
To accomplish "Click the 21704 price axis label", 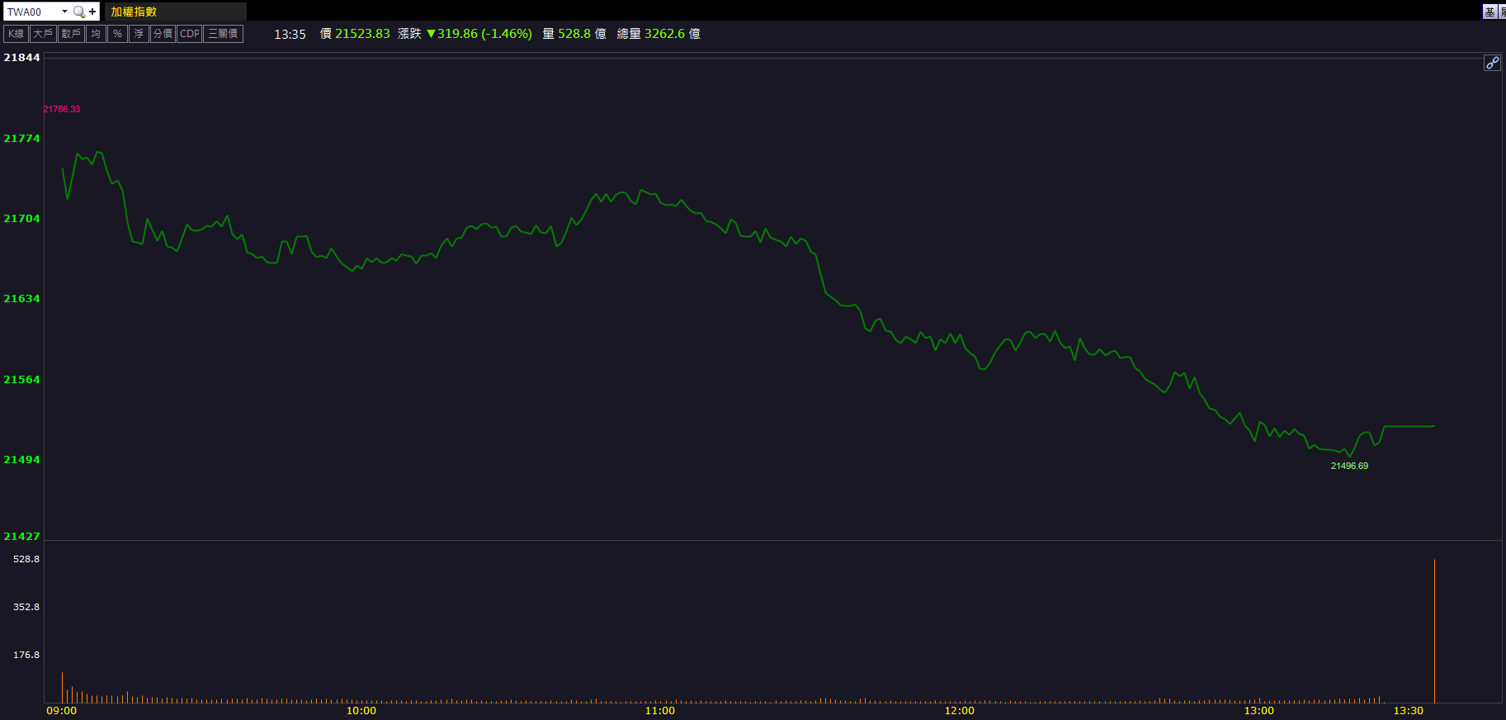I will tap(22, 218).
